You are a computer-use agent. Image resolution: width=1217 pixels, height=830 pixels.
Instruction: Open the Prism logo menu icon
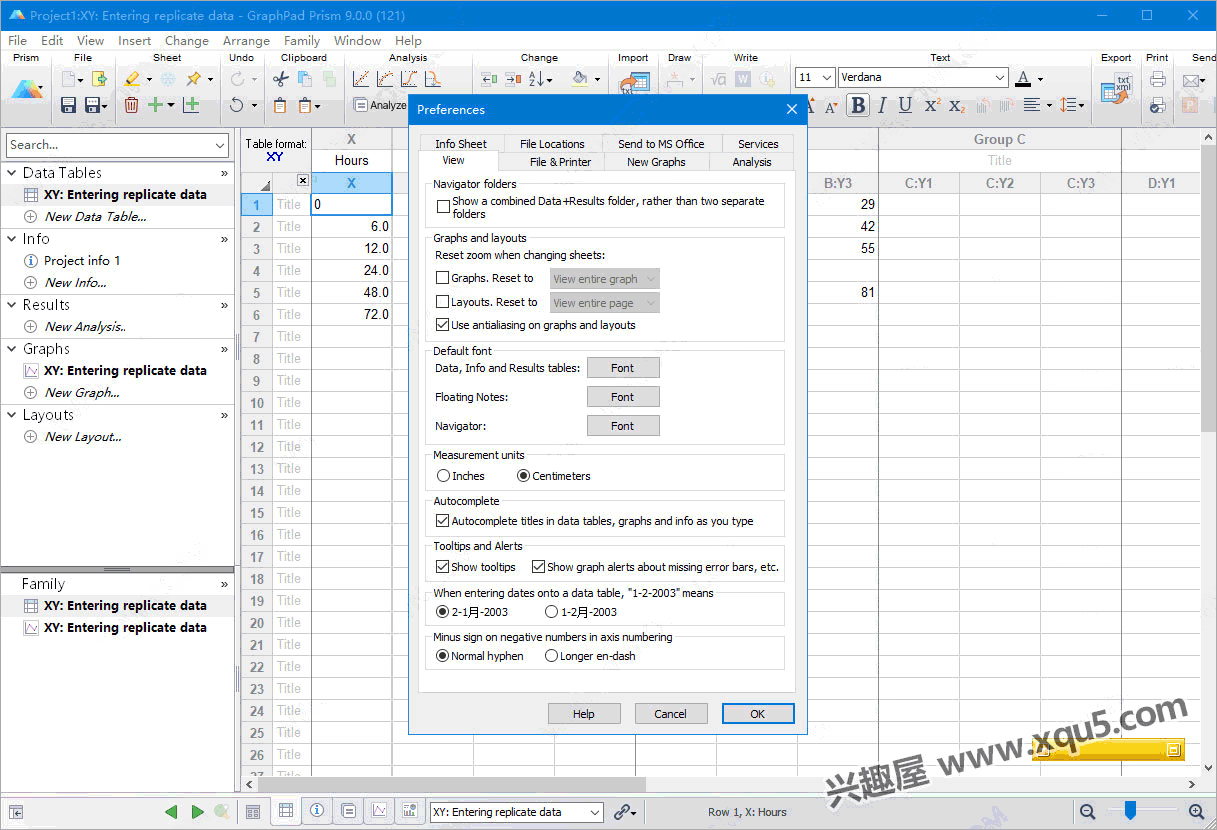27,89
